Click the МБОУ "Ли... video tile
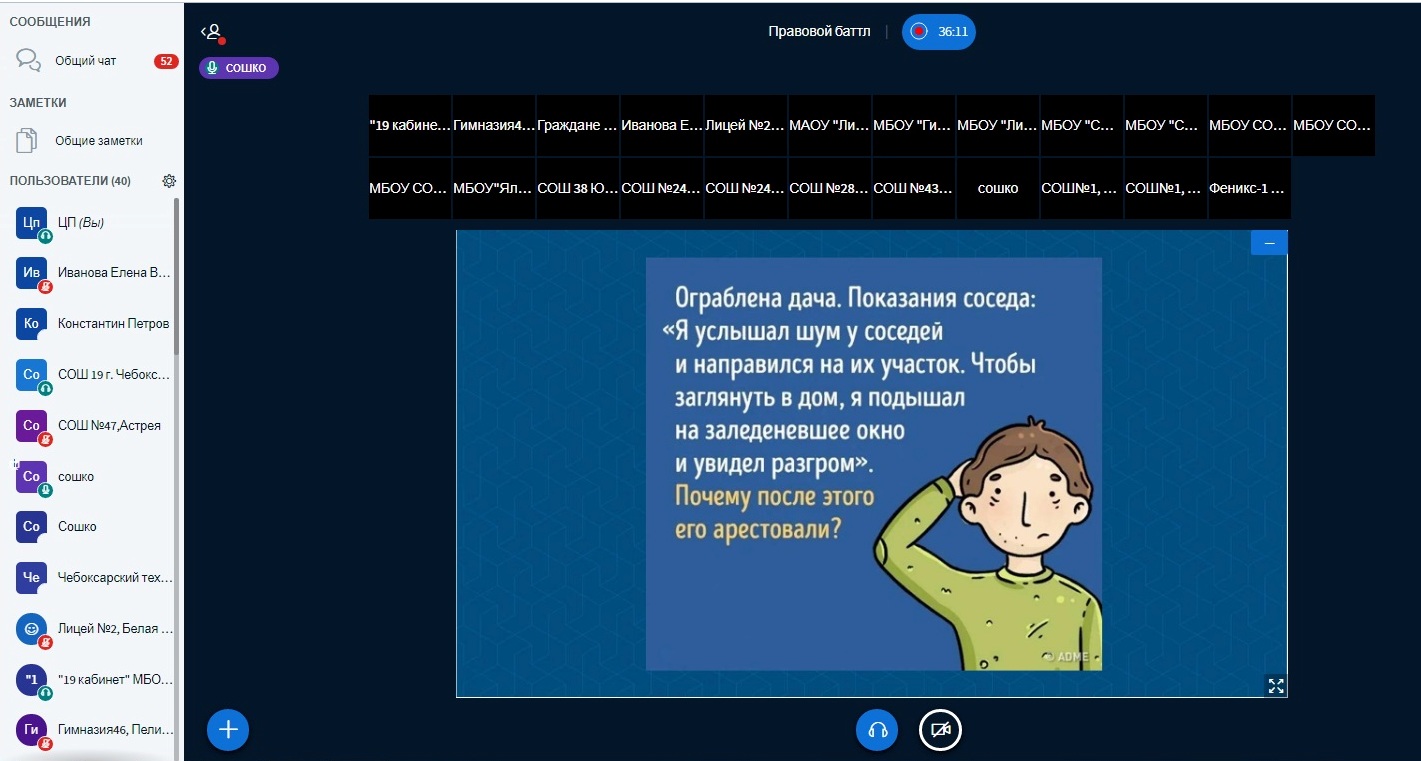The image size is (1421, 761). [x=998, y=126]
